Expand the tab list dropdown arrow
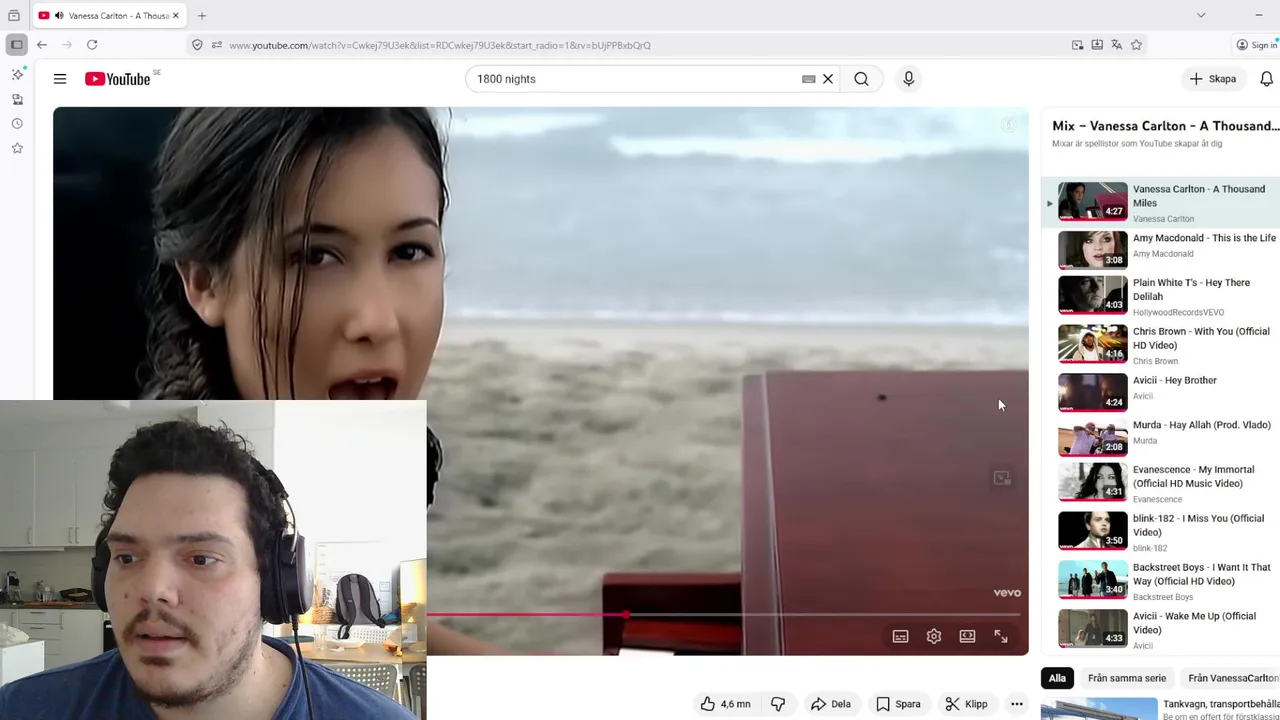Image resolution: width=1280 pixels, height=720 pixels. point(1201,15)
